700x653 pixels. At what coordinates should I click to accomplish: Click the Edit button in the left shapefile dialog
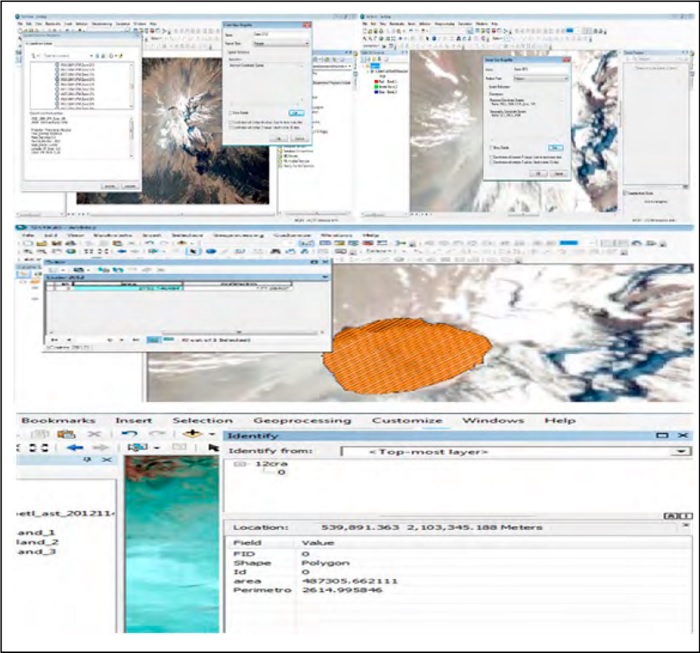point(297,113)
